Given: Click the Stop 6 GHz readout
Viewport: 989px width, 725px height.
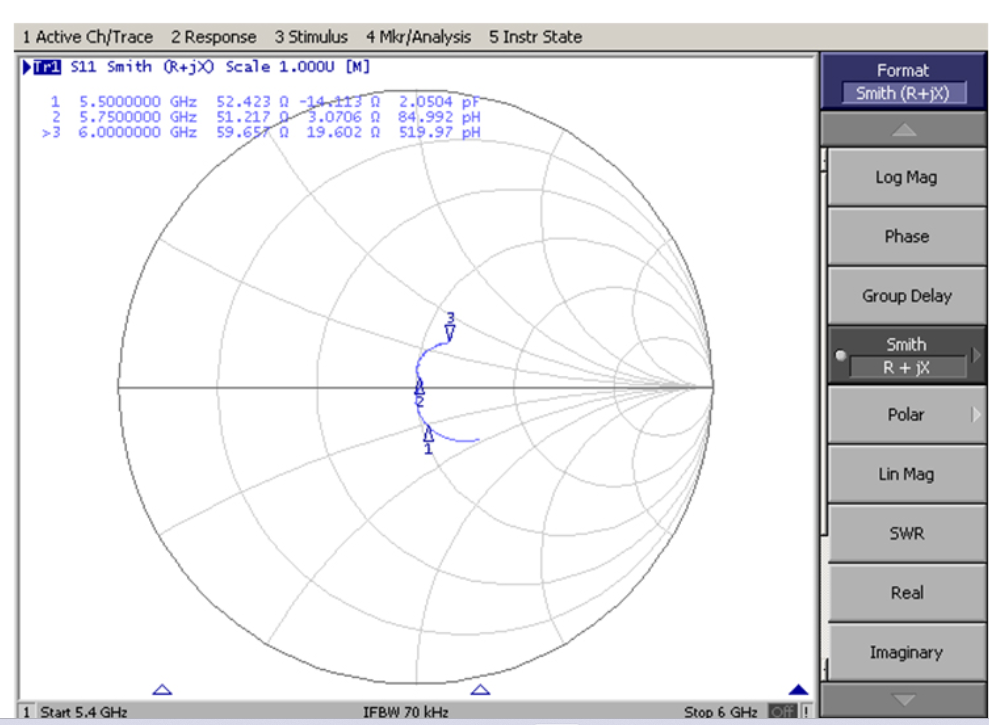Looking at the screenshot, I should pyautogui.click(x=720, y=712).
